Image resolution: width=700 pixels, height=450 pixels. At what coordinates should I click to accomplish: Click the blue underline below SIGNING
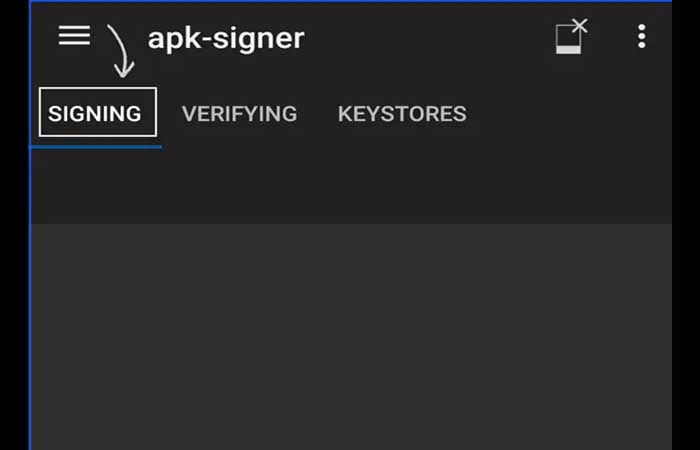96,146
